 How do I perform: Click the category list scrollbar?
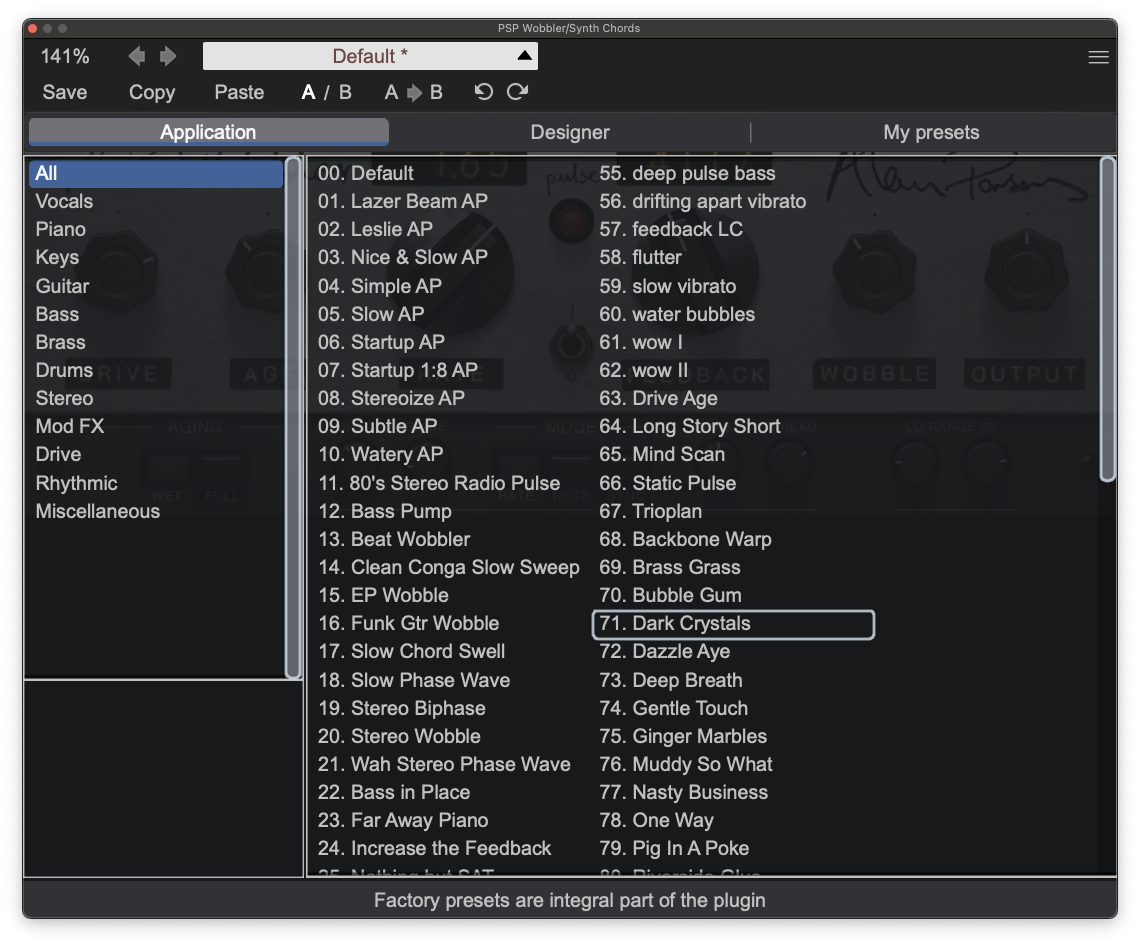pyautogui.click(x=293, y=418)
